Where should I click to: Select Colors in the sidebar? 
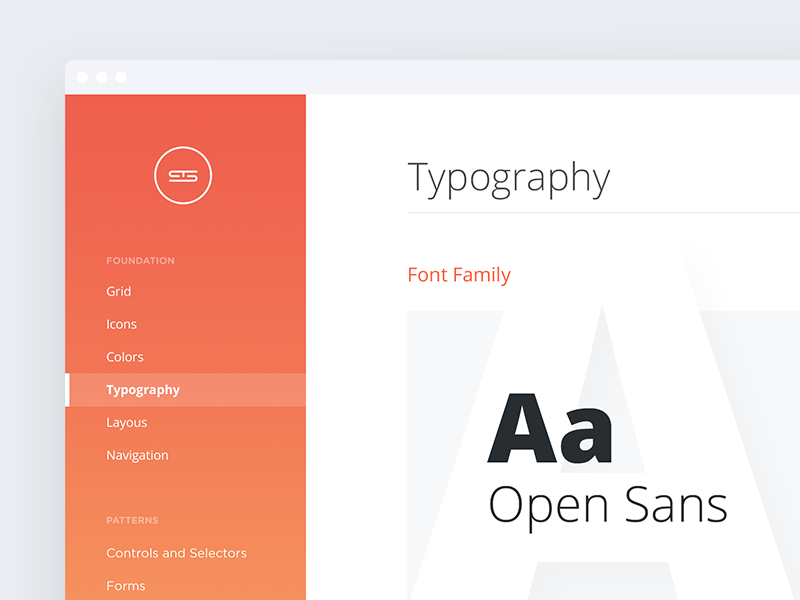coord(125,357)
